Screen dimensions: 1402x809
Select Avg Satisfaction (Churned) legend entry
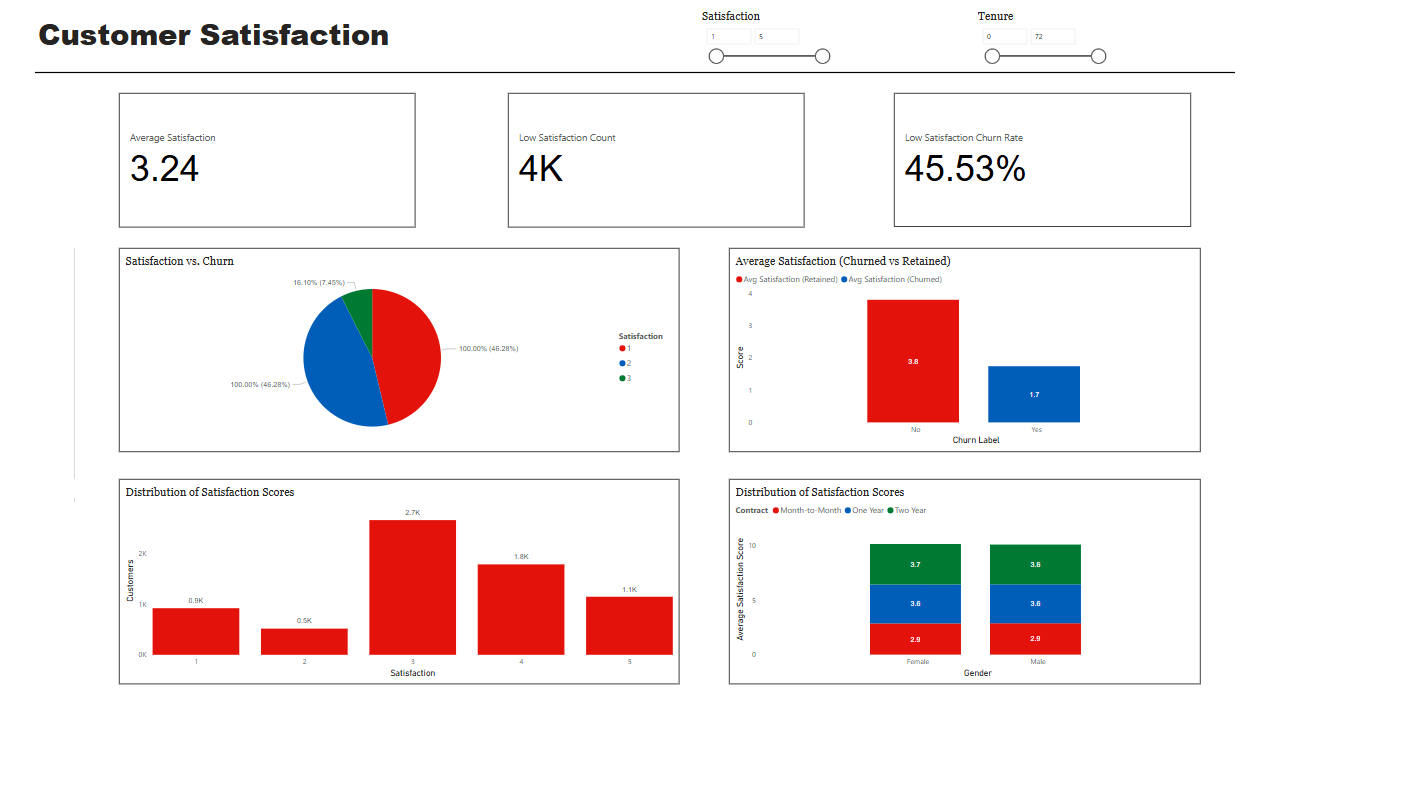click(x=891, y=280)
